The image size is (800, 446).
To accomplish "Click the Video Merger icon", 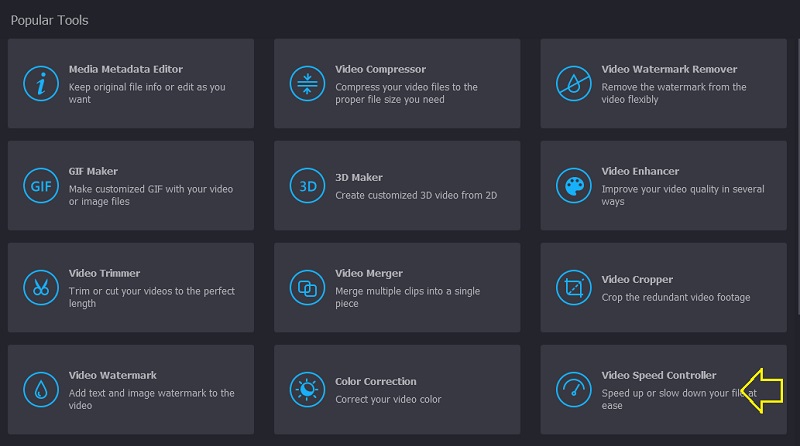I will 307,287.
